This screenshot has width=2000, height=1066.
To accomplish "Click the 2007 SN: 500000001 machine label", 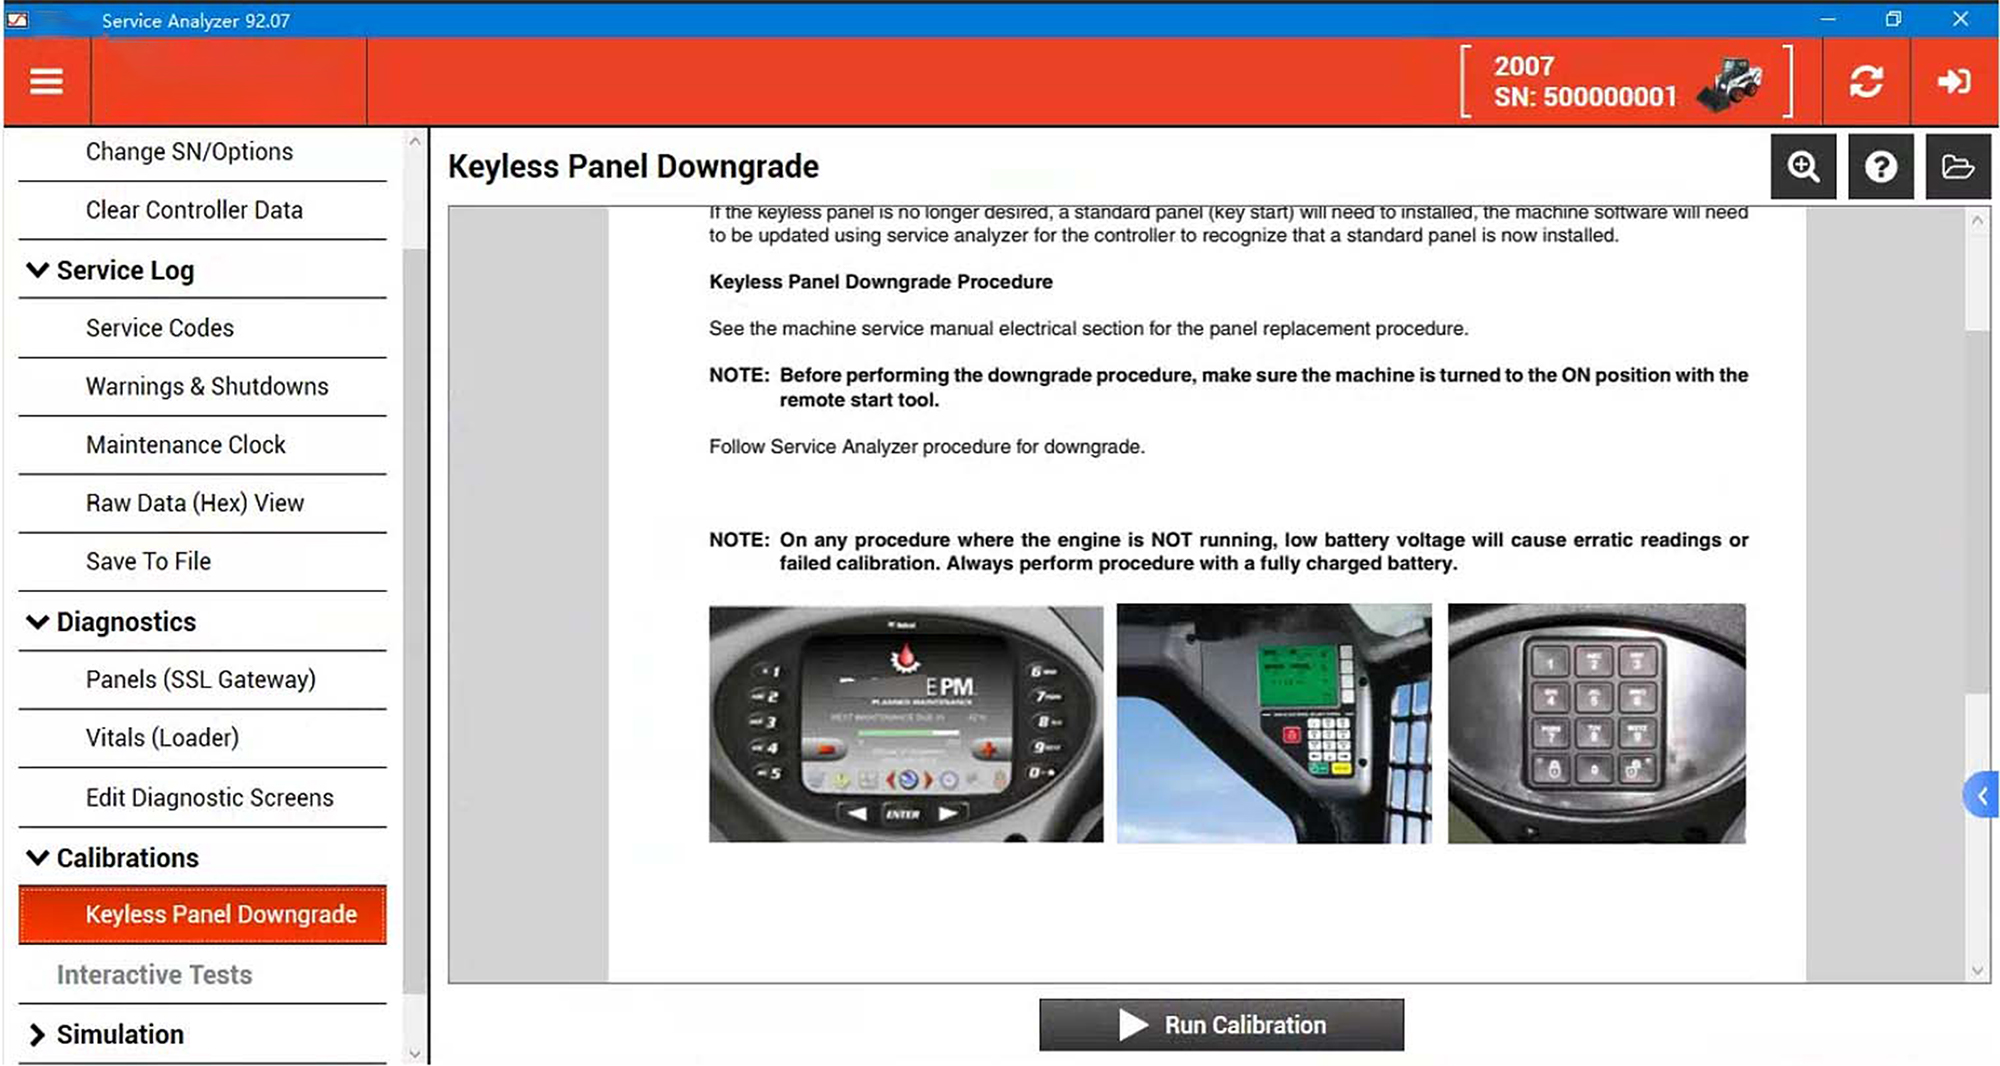I will [x=1584, y=81].
